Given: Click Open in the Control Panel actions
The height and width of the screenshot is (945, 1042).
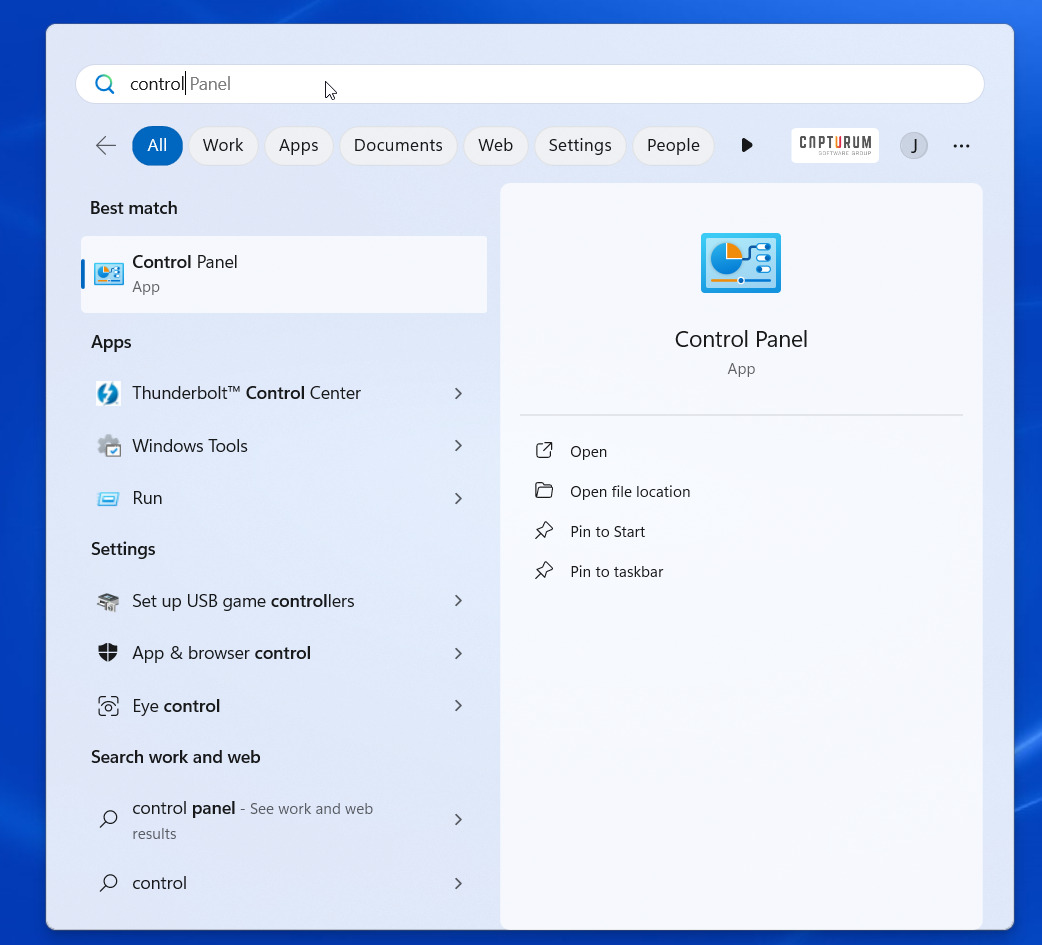Looking at the screenshot, I should click(x=588, y=452).
